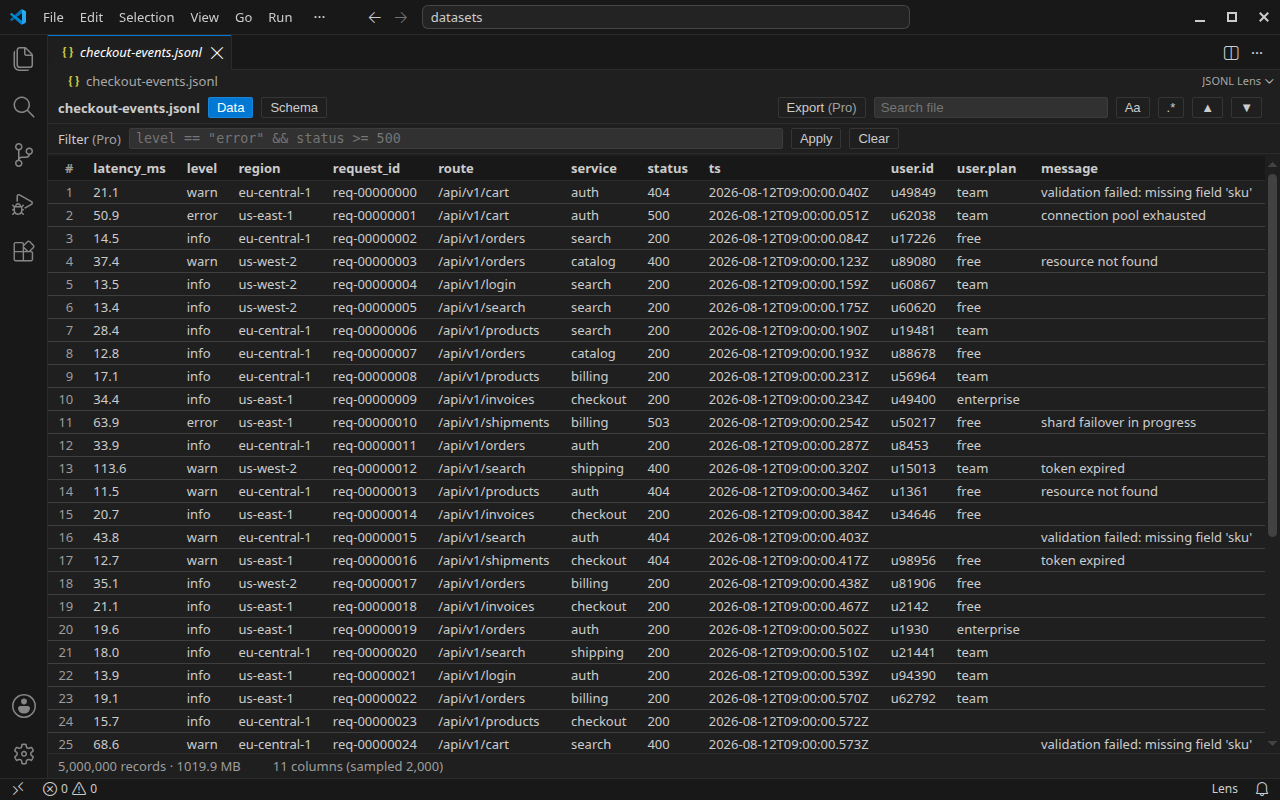Image resolution: width=1280 pixels, height=800 pixels.
Task: Open the Go menu
Action: click(x=243, y=17)
